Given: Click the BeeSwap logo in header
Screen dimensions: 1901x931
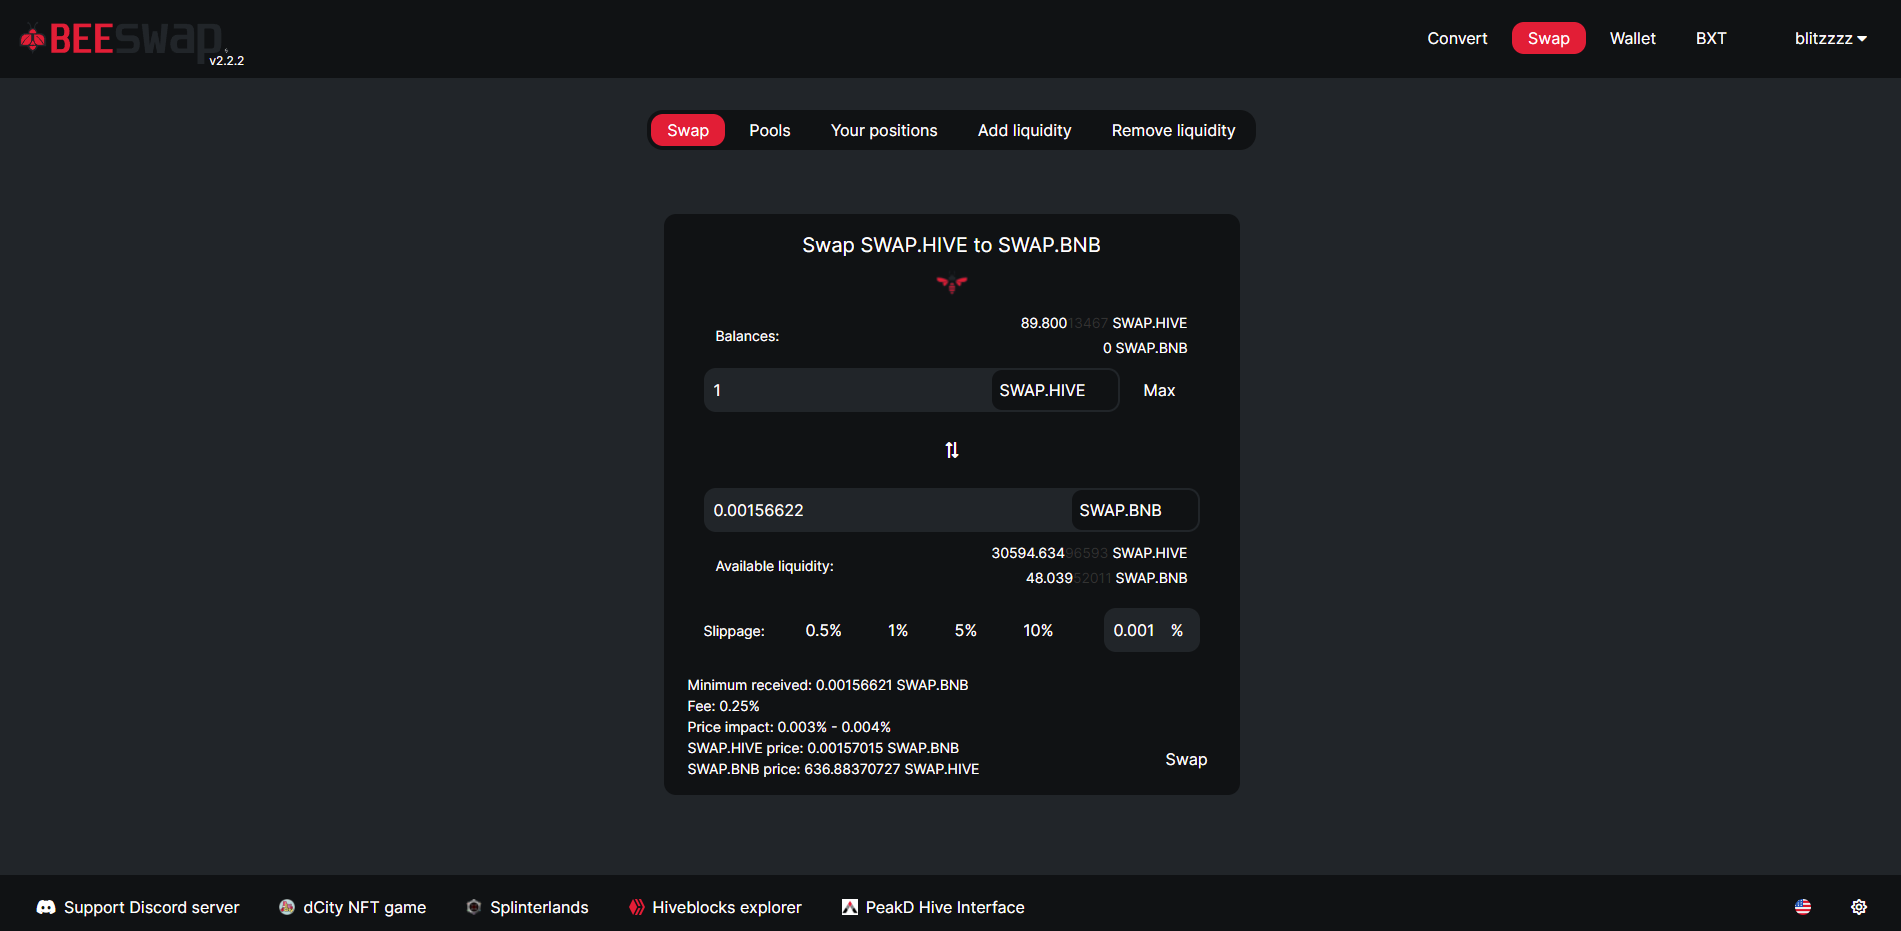Looking at the screenshot, I should pos(122,40).
